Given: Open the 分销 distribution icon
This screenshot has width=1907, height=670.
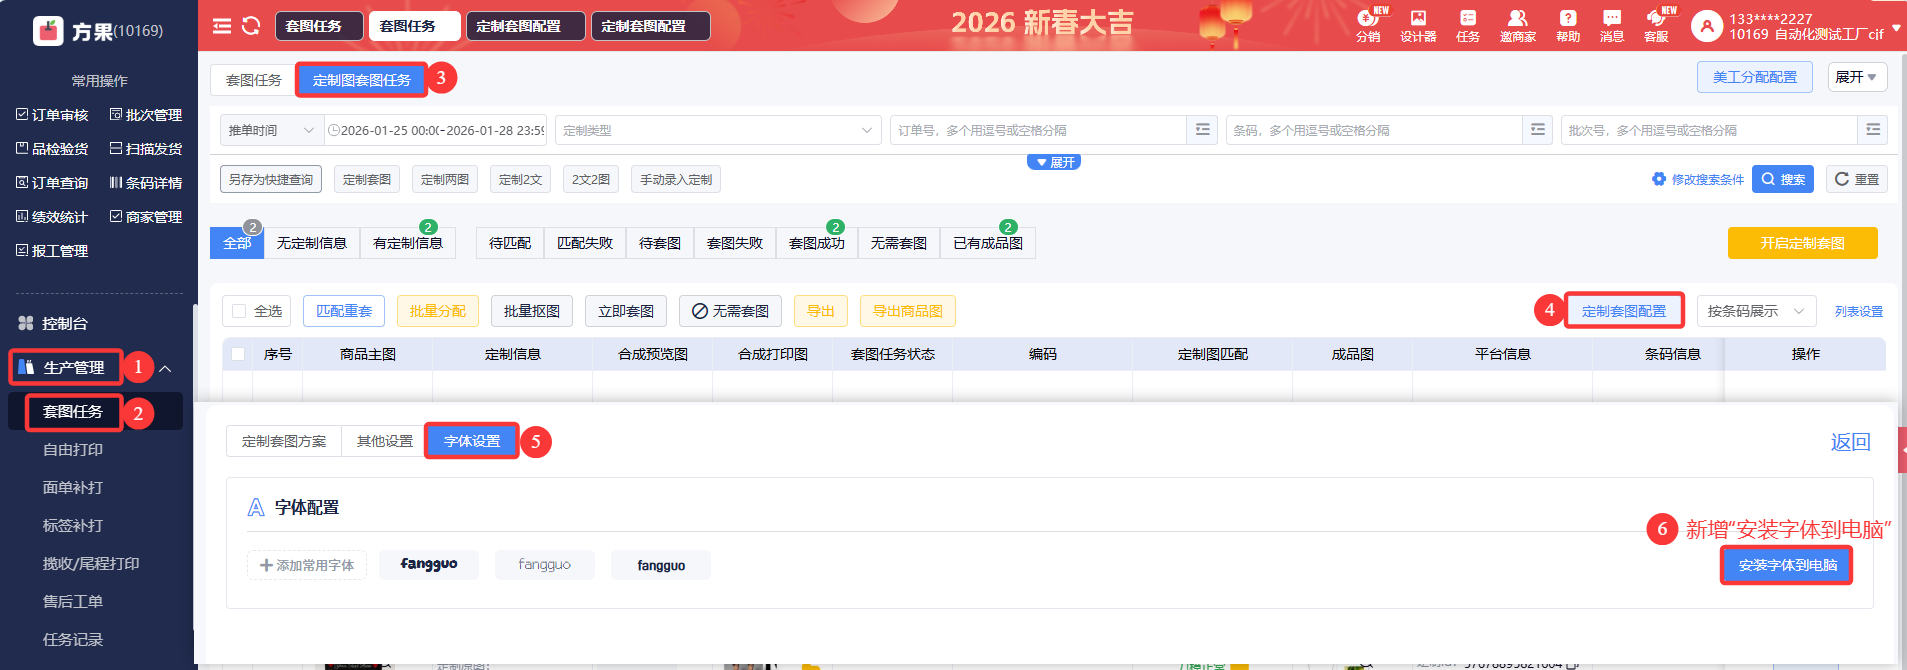Looking at the screenshot, I should pos(1367,26).
